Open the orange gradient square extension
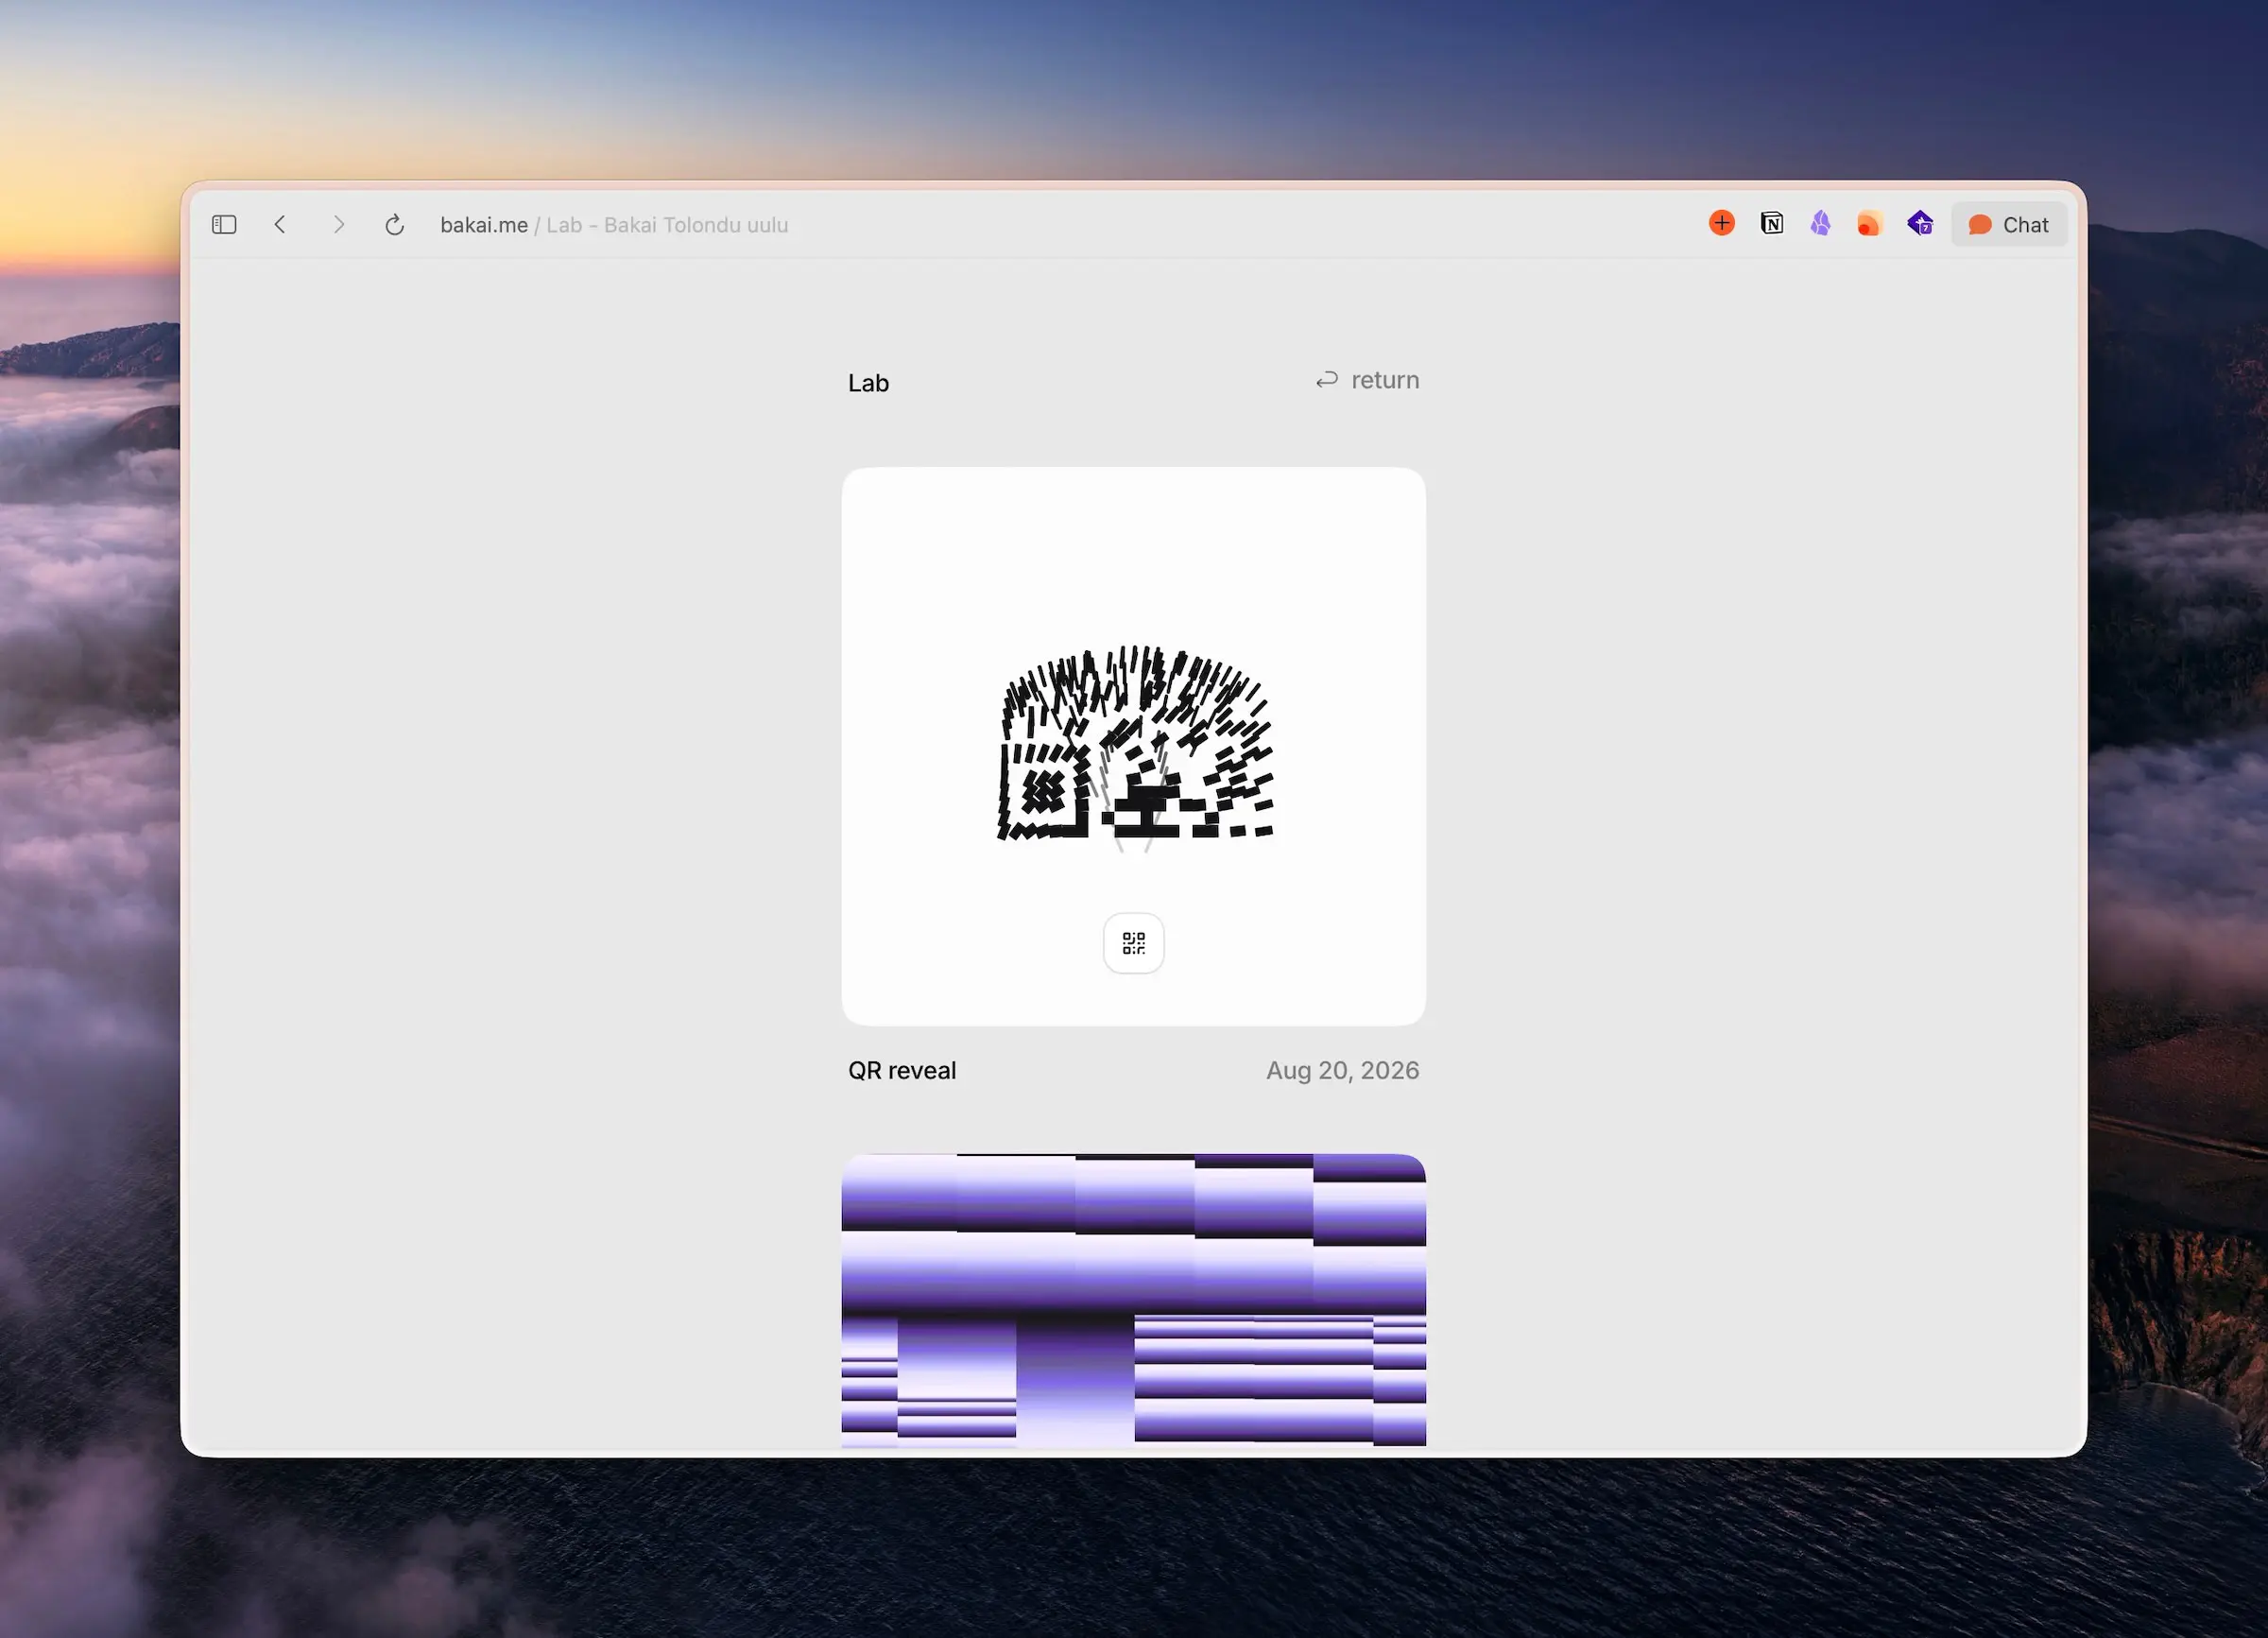Image resolution: width=2268 pixels, height=1638 pixels. point(1869,224)
